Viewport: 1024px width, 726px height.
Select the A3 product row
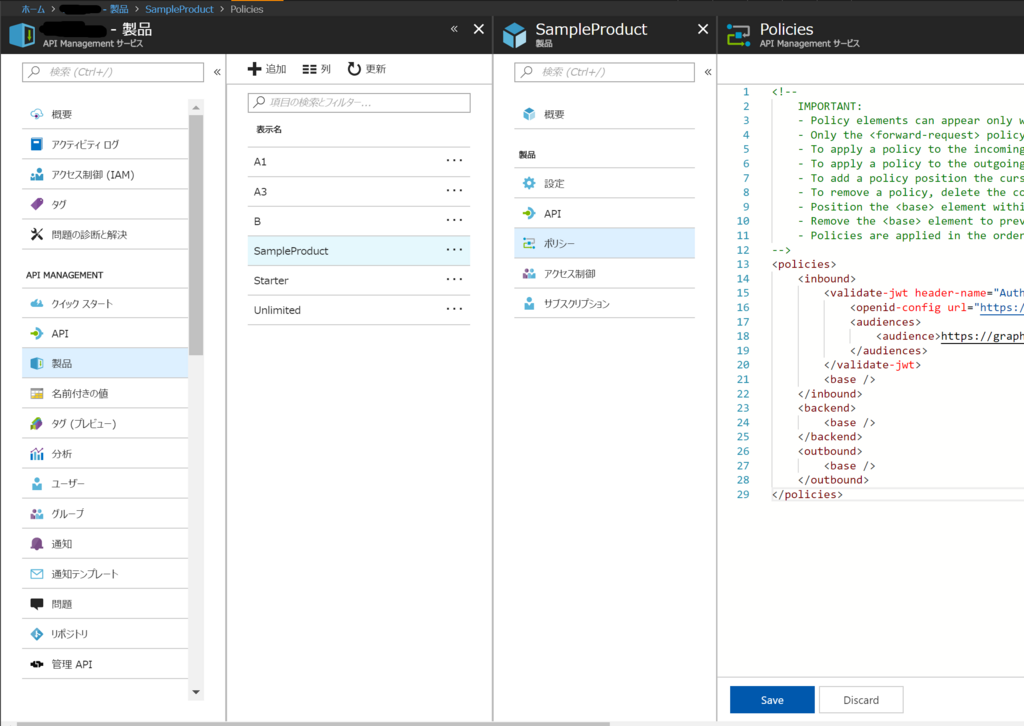coord(359,191)
